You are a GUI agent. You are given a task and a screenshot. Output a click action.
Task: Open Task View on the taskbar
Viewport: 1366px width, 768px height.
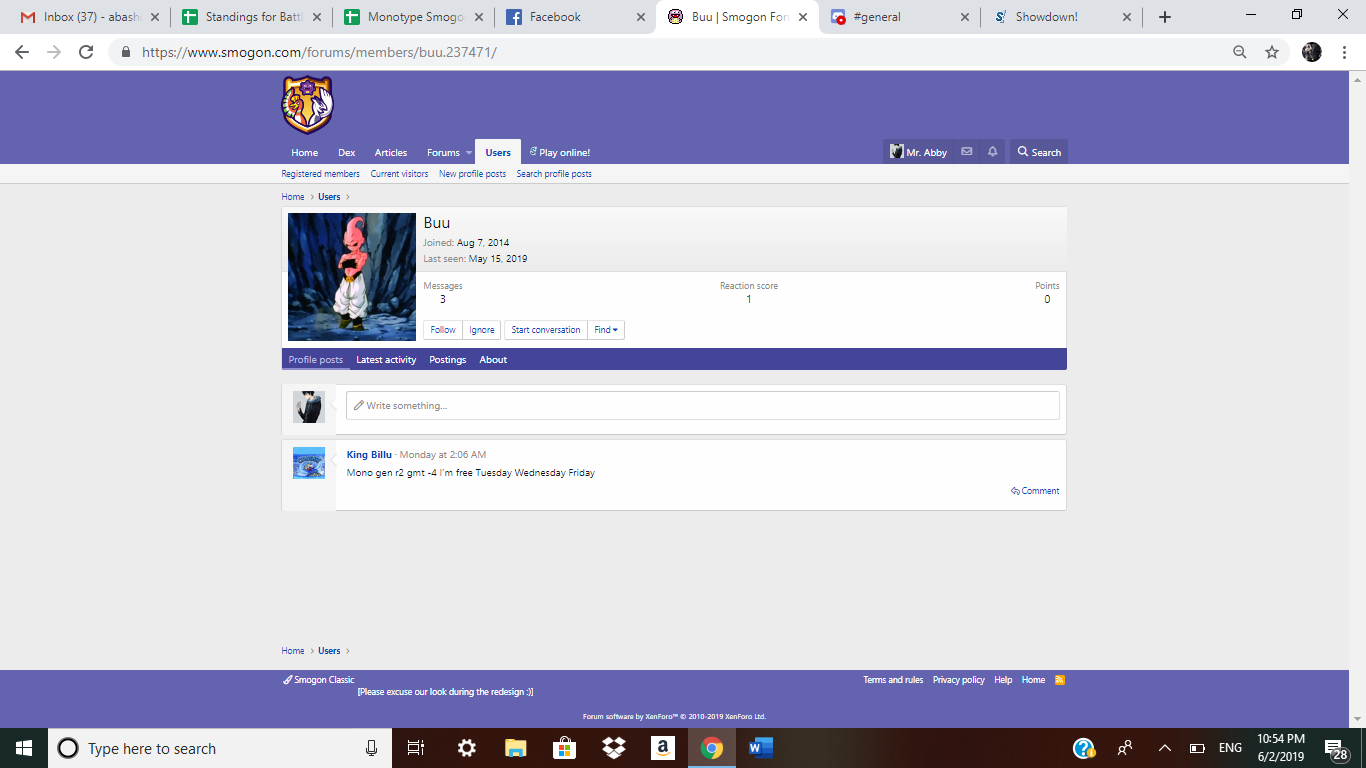tap(416, 748)
